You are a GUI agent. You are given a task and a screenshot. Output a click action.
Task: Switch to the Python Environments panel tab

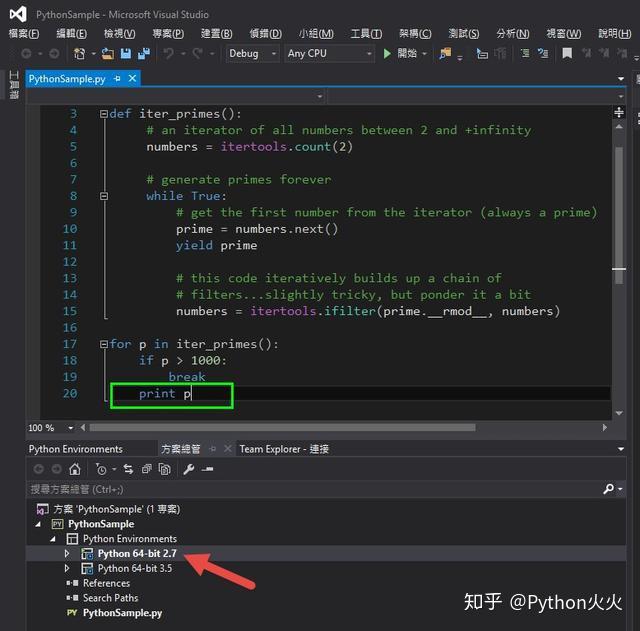(x=76, y=449)
